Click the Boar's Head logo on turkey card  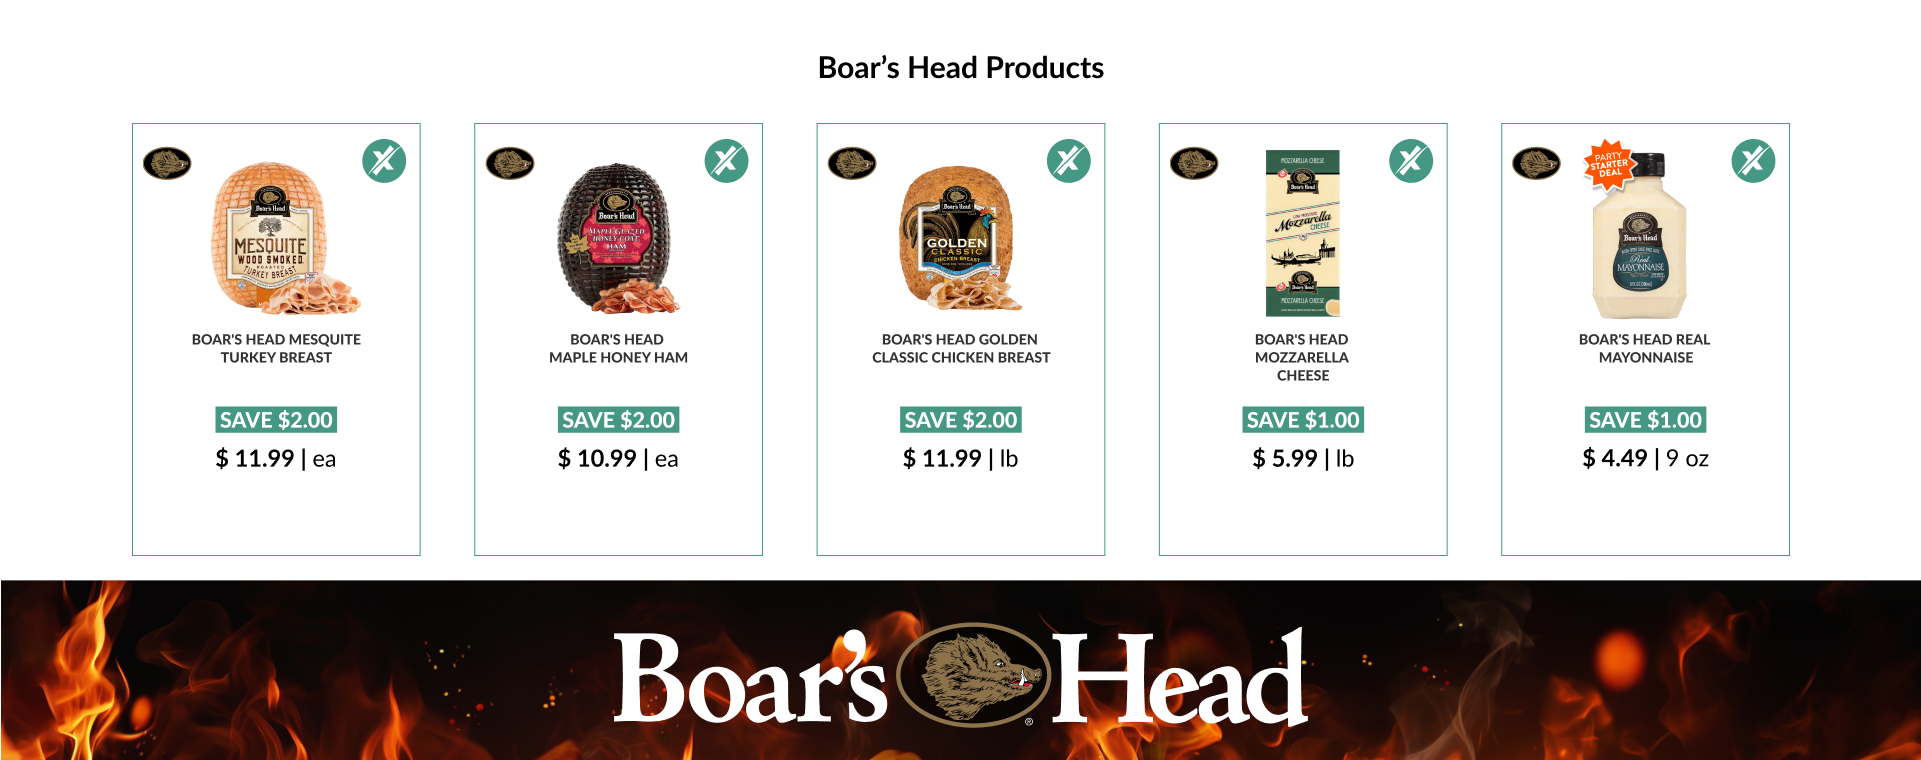pos(167,163)
